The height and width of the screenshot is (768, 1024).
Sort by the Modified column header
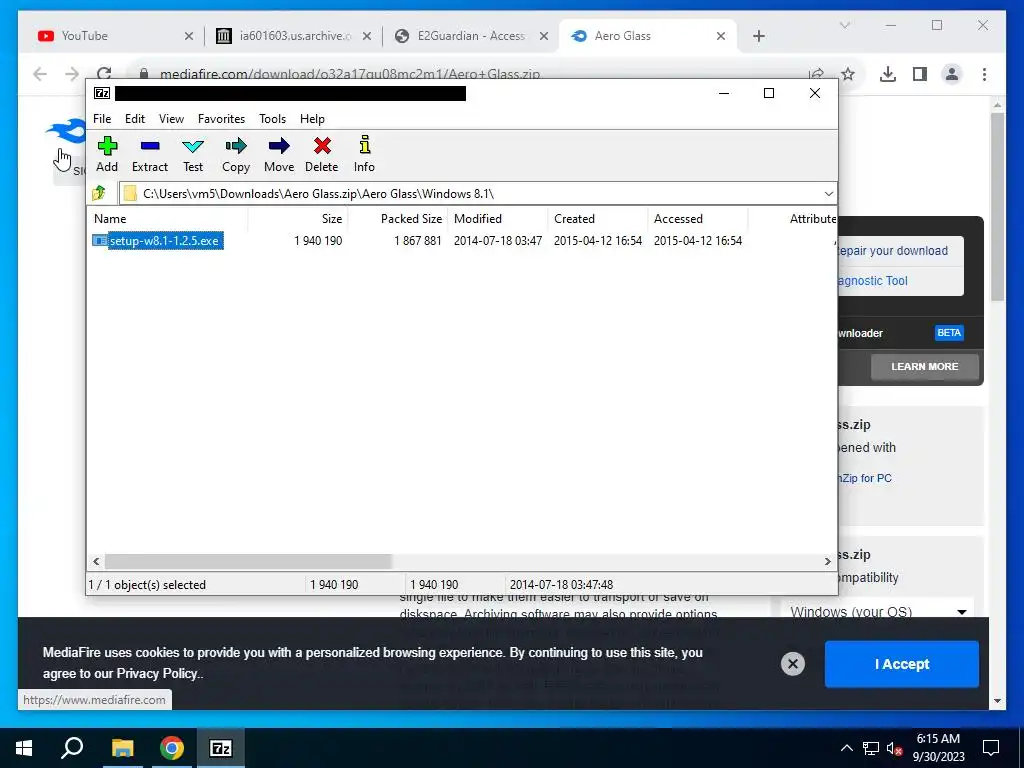498,219
